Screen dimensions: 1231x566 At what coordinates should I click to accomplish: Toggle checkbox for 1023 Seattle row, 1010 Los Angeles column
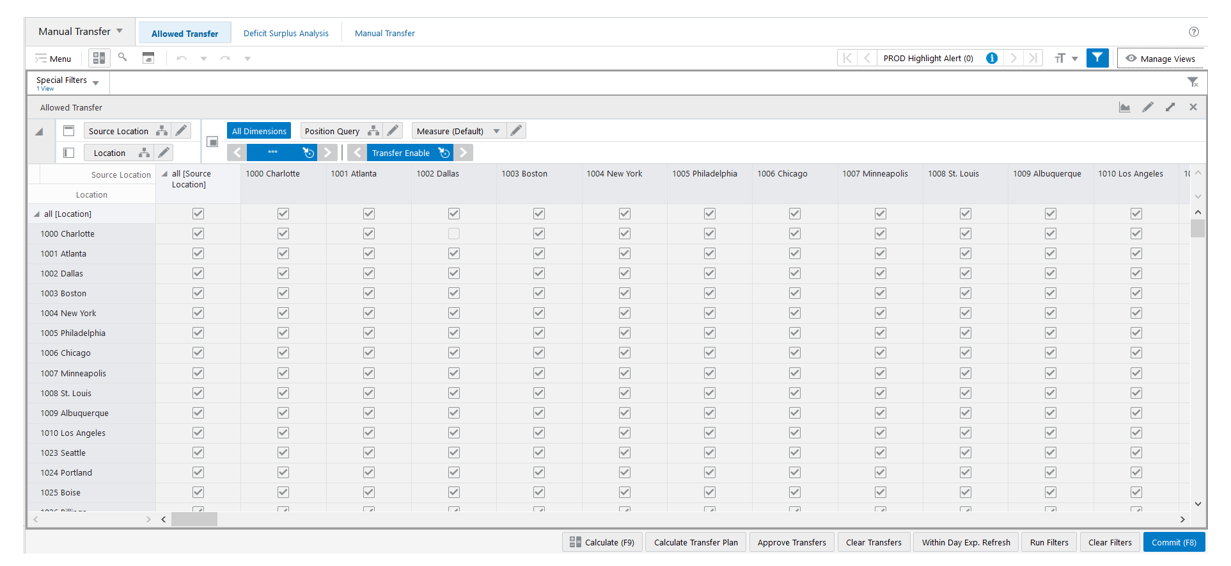pos(1136,453)
